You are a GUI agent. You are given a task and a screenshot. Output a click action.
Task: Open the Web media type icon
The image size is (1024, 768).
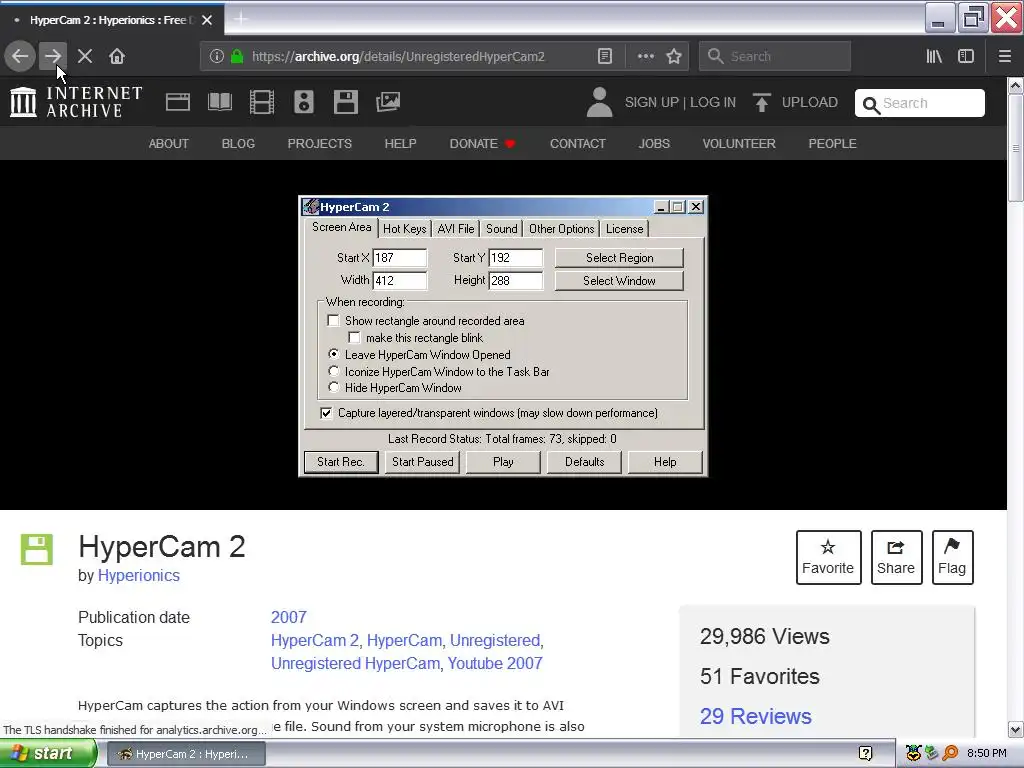click(178, 102)
